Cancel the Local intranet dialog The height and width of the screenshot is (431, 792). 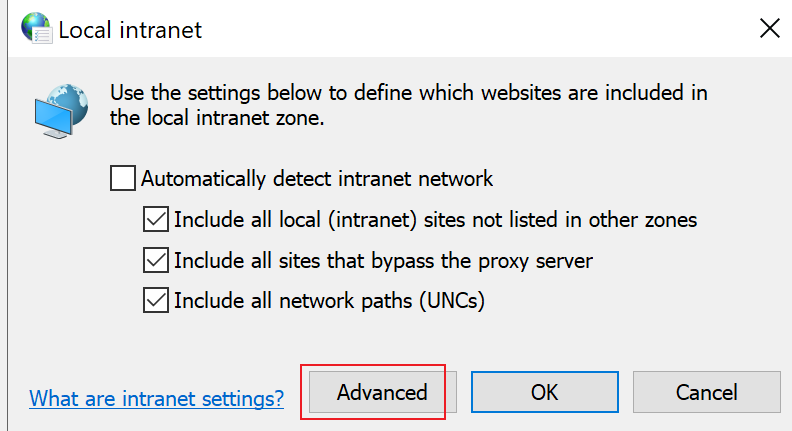[x=707, y=392]
